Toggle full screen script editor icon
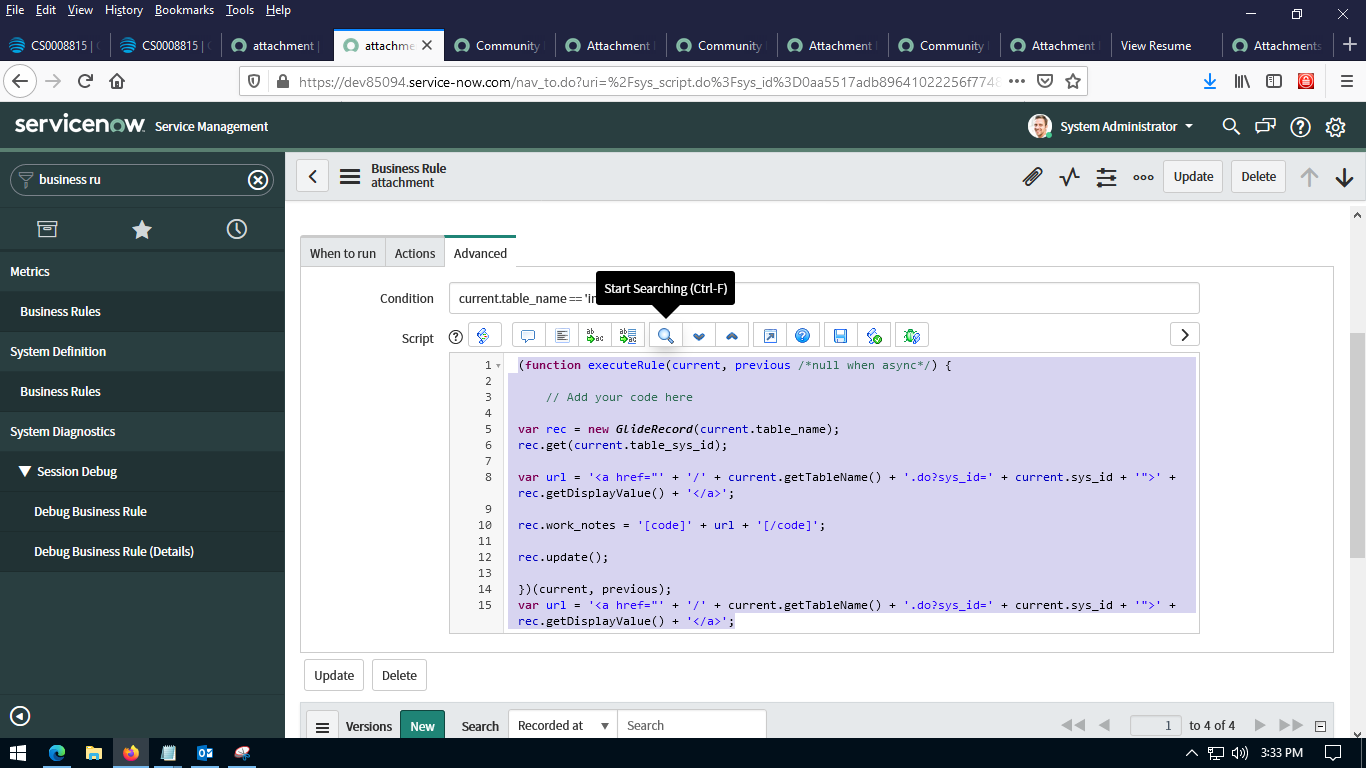 (770, 335)
